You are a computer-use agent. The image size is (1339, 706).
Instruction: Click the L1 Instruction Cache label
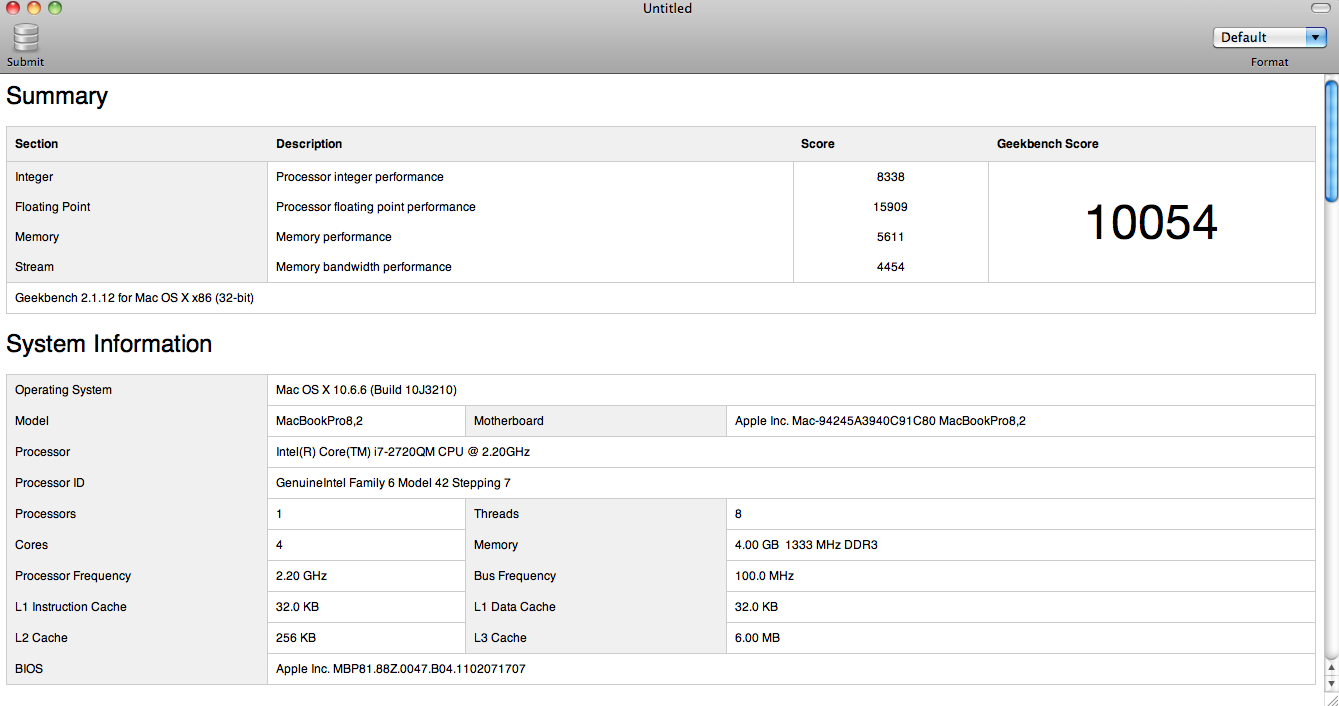click(x=71, y=607)
